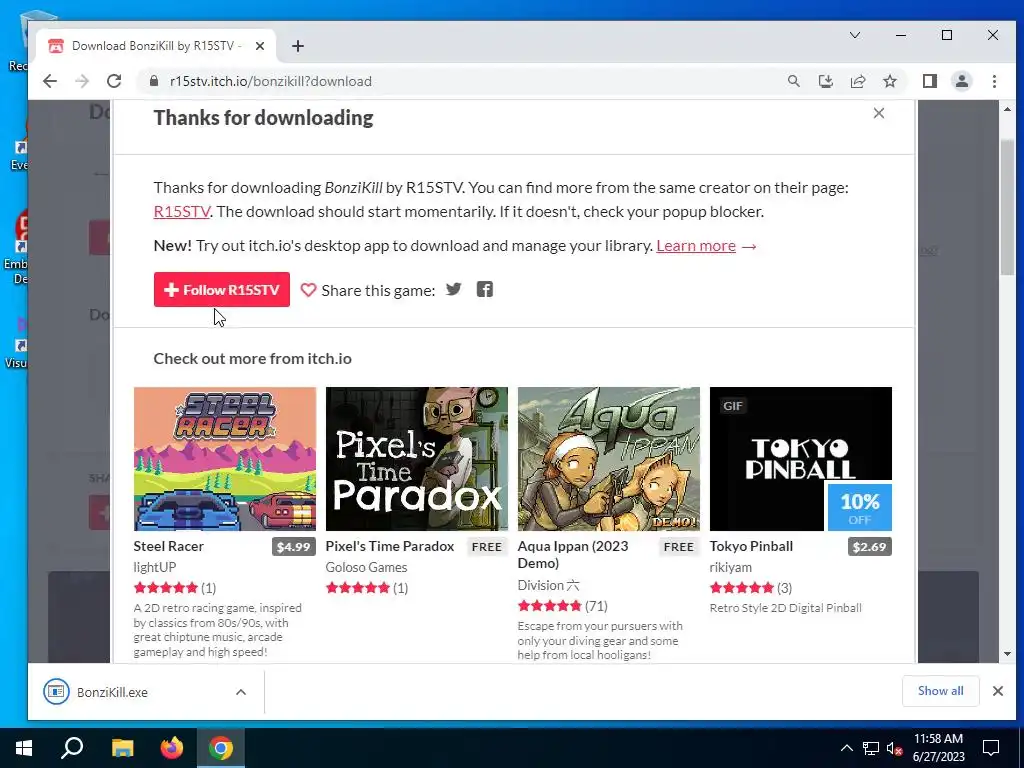Reload the page with refresh icon
The image size is (1024, 768).
coord(114,81)
